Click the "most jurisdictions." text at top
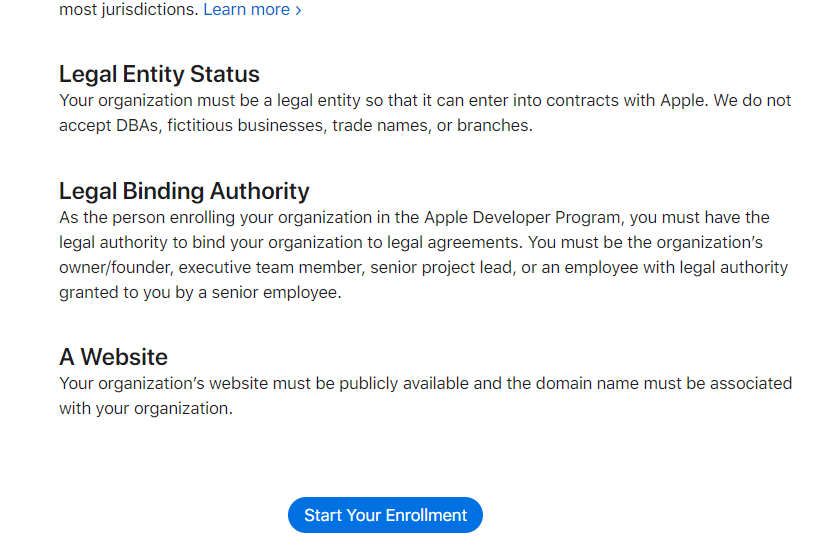The image size is (840, 550). (x=128, y=10)
